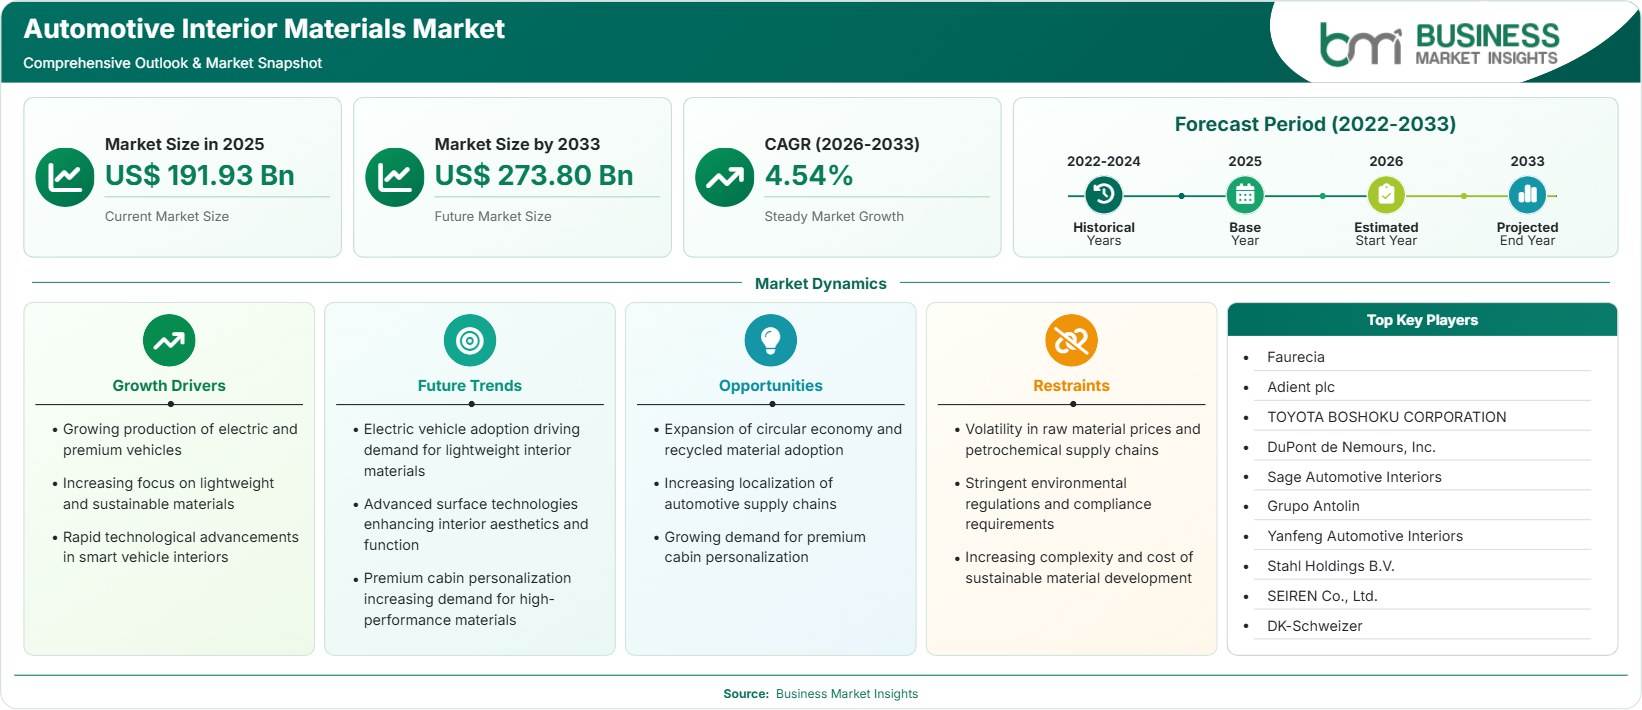Click the Business Market Insights source link

tap(847, 694)
